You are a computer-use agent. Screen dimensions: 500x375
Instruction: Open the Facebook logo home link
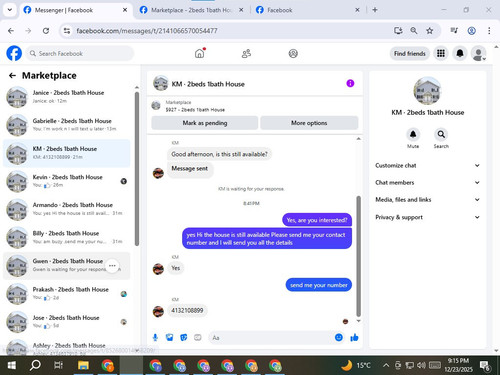(x=14, y=53)
